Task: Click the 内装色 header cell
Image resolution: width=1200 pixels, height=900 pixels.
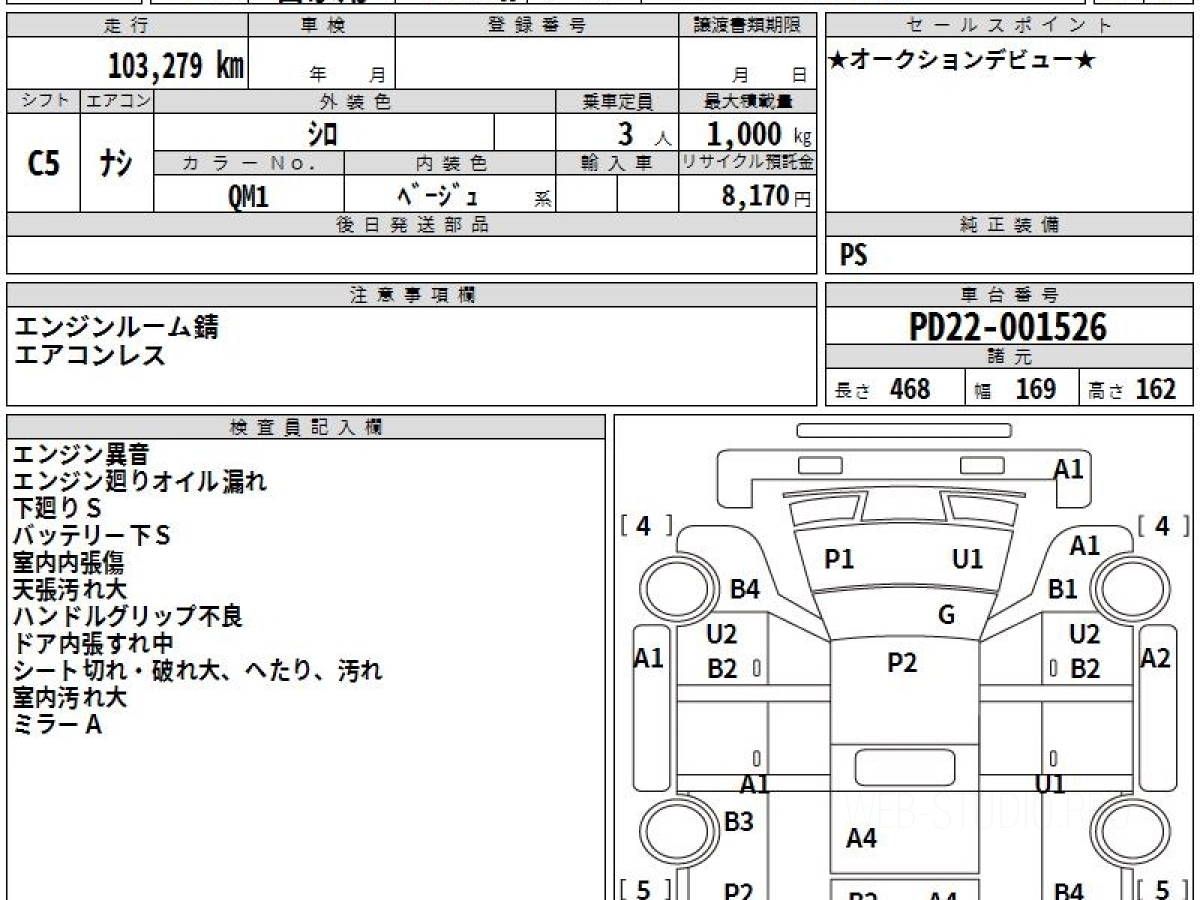Action: coord(450,163)
